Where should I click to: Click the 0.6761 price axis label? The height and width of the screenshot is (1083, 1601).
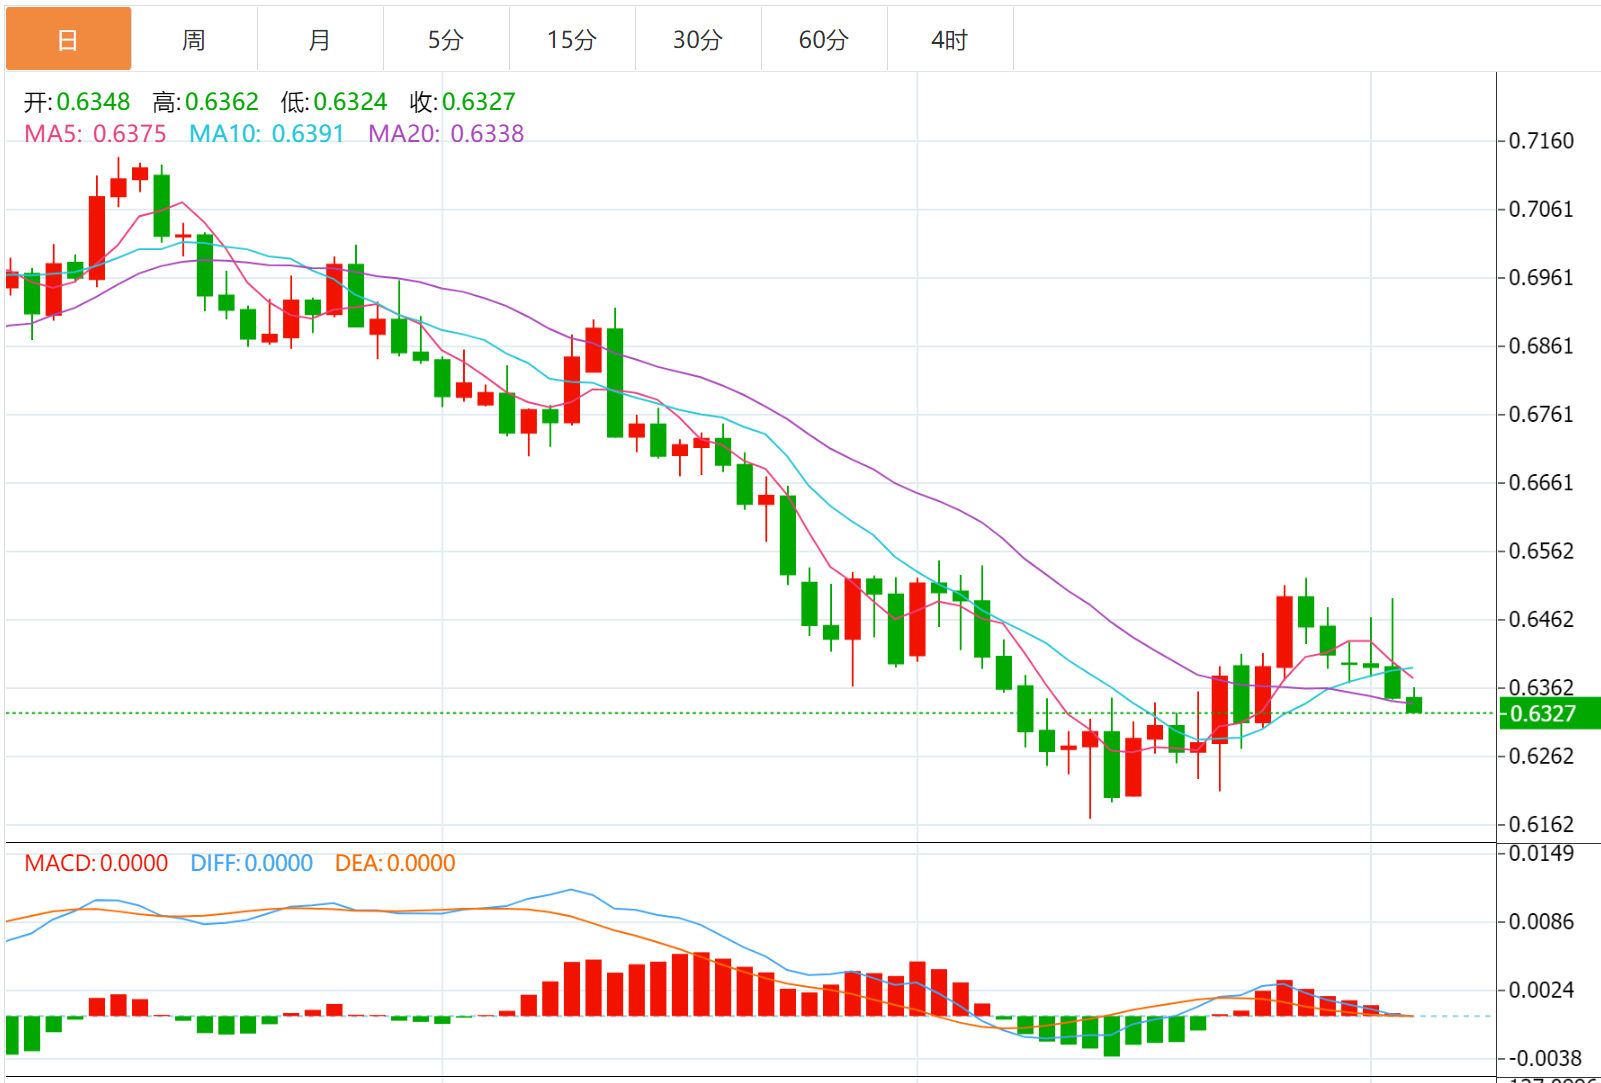coord(1541,414)
